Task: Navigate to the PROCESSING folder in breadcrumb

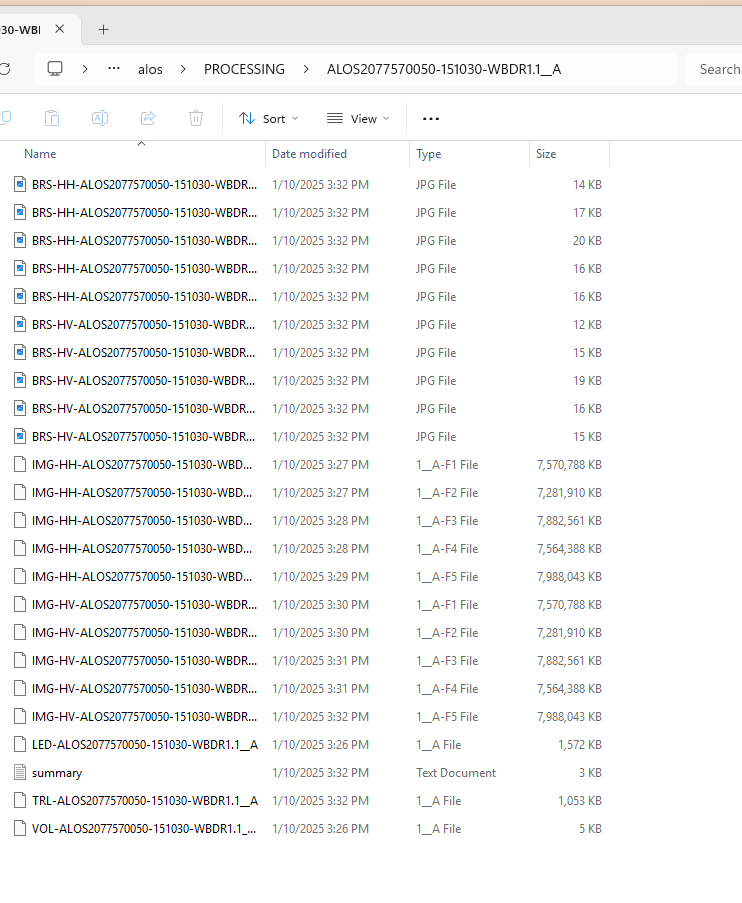Action: point(244,69)
